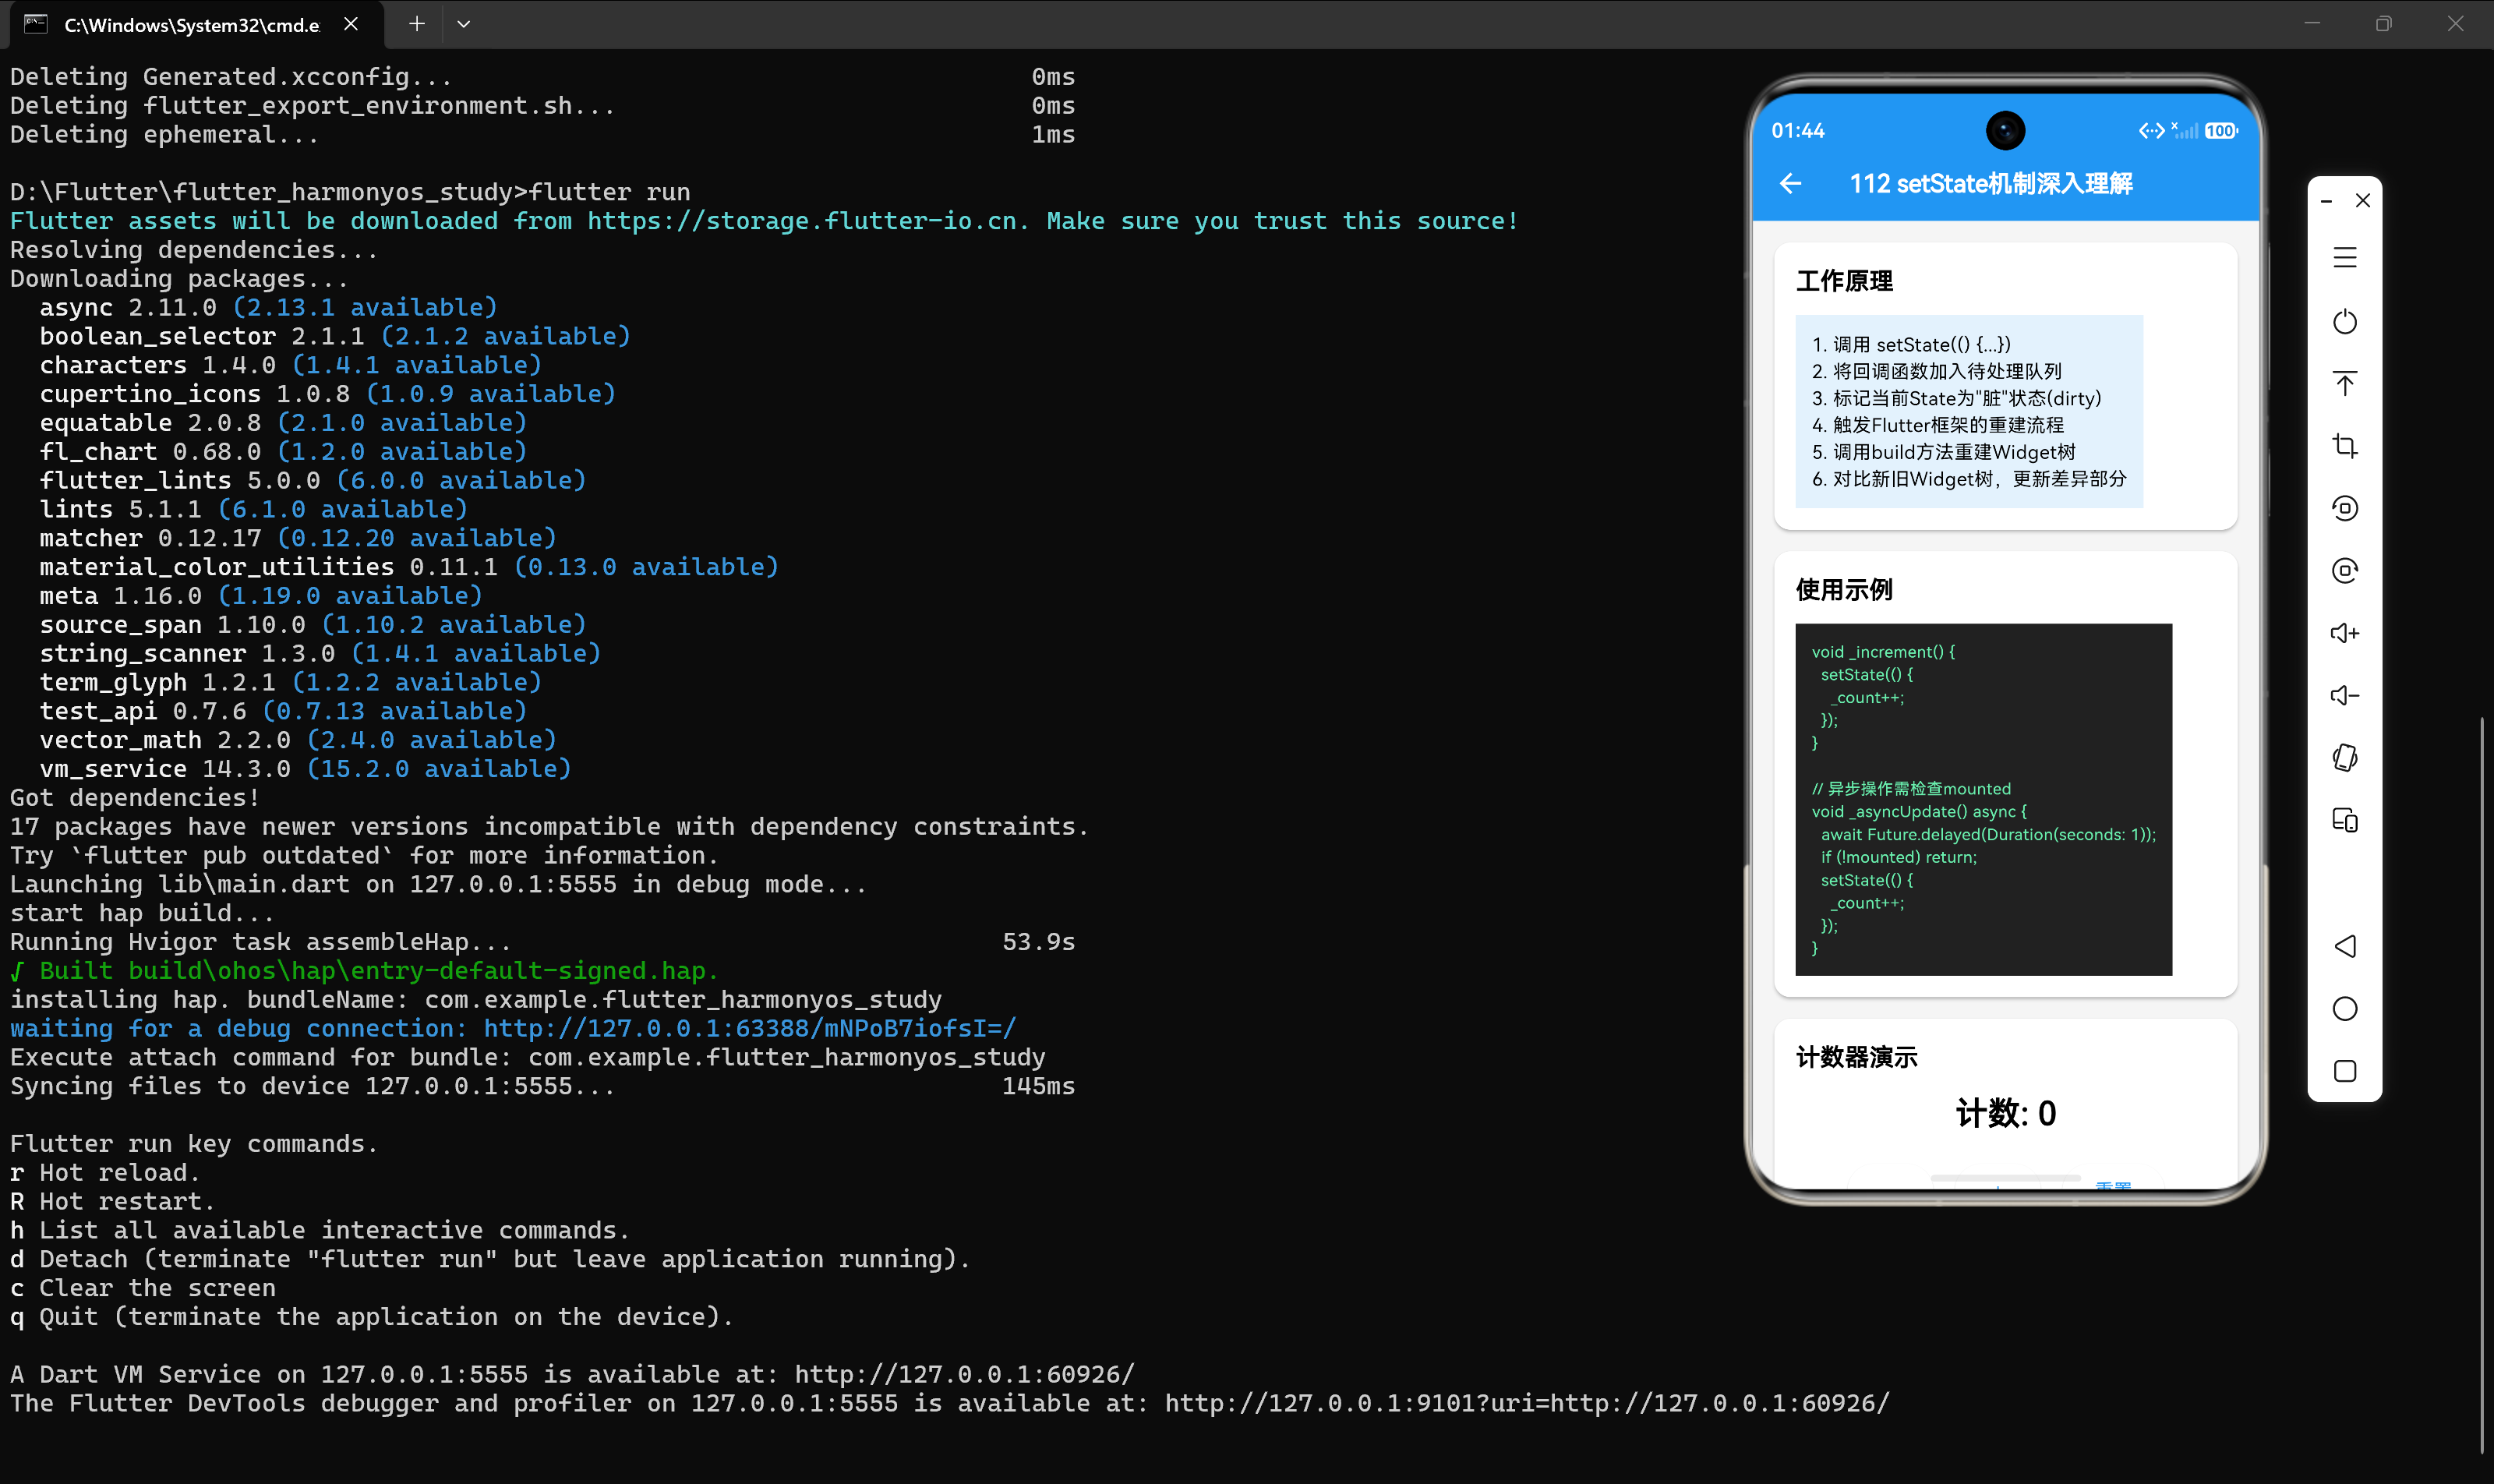Click the terminal vertical scrollbar
2494x1484 pixels.
[x=2483, y=1085]
